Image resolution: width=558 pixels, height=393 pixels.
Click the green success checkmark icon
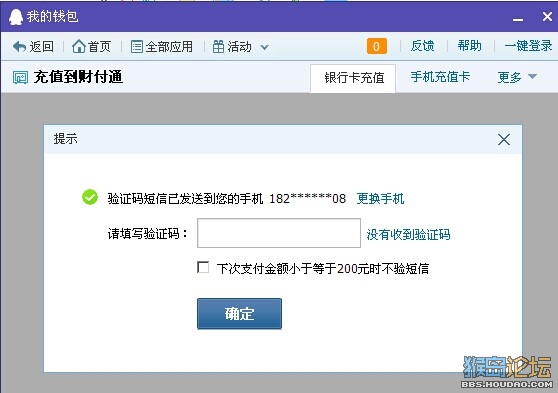[90, 197]
